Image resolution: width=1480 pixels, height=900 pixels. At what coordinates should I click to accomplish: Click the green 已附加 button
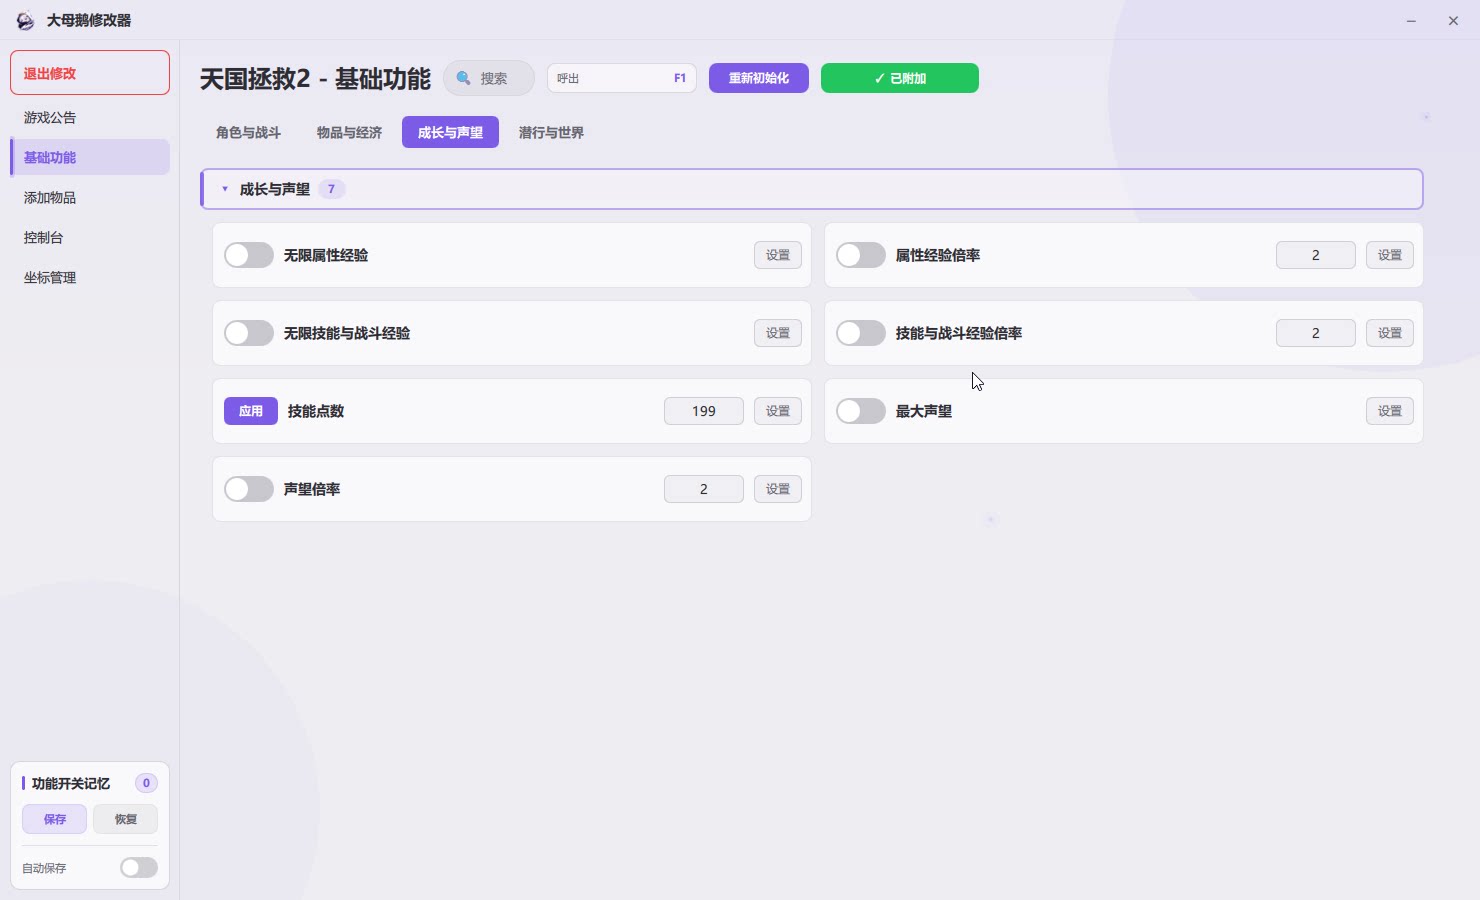pyautogui.click(x=900, y=78)
